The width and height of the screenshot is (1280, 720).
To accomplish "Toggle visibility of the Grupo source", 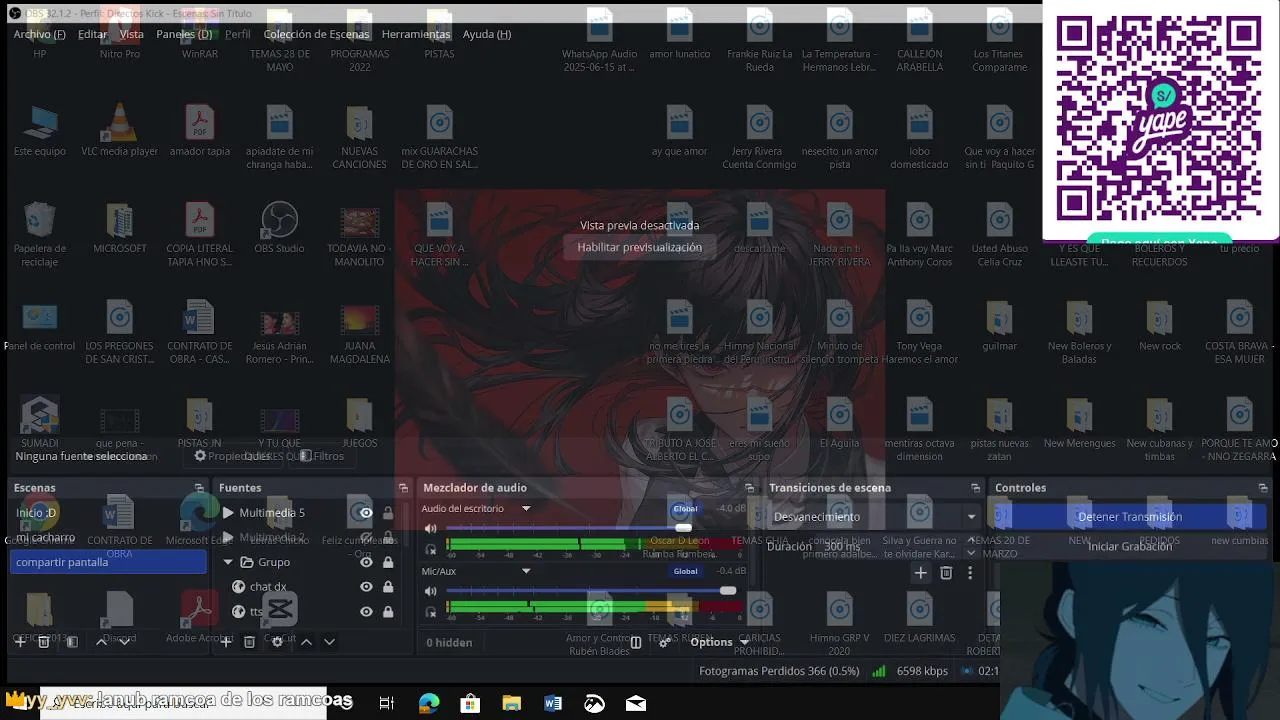I will pos(366,562).
